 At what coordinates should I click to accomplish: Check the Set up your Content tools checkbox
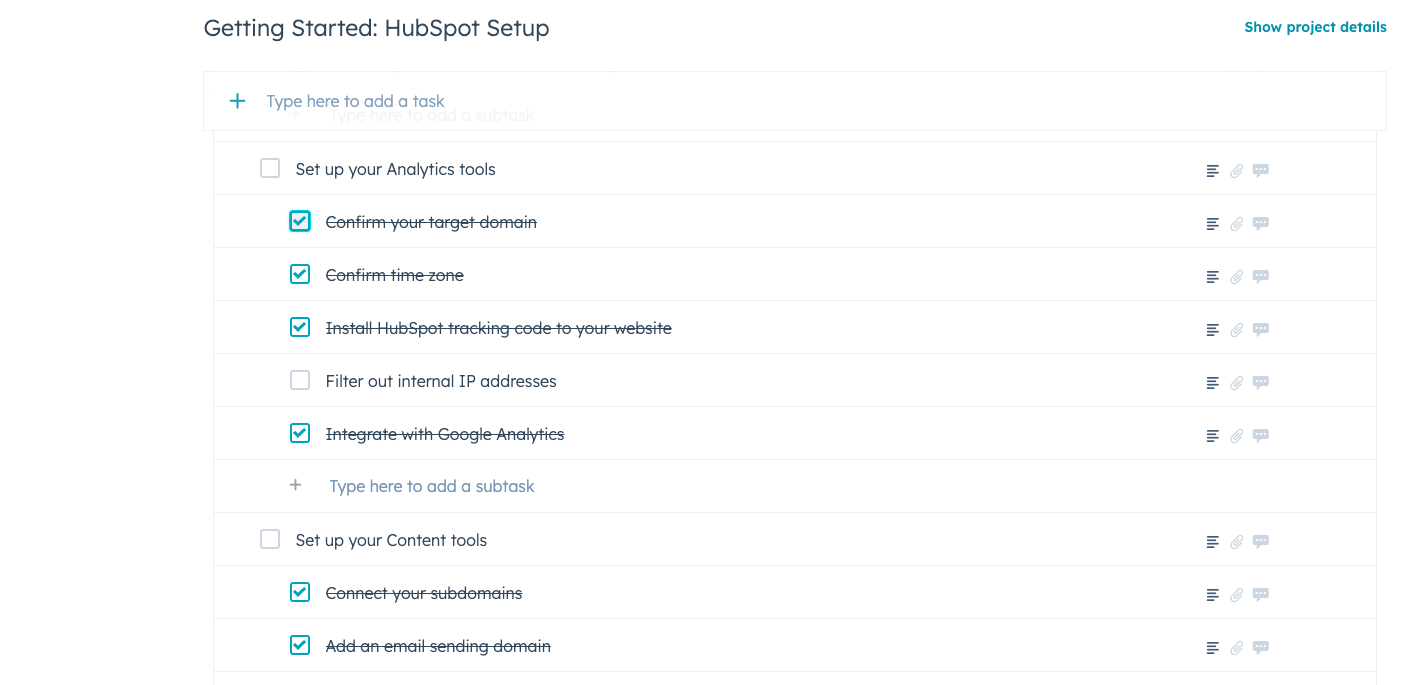pos(270,539)
